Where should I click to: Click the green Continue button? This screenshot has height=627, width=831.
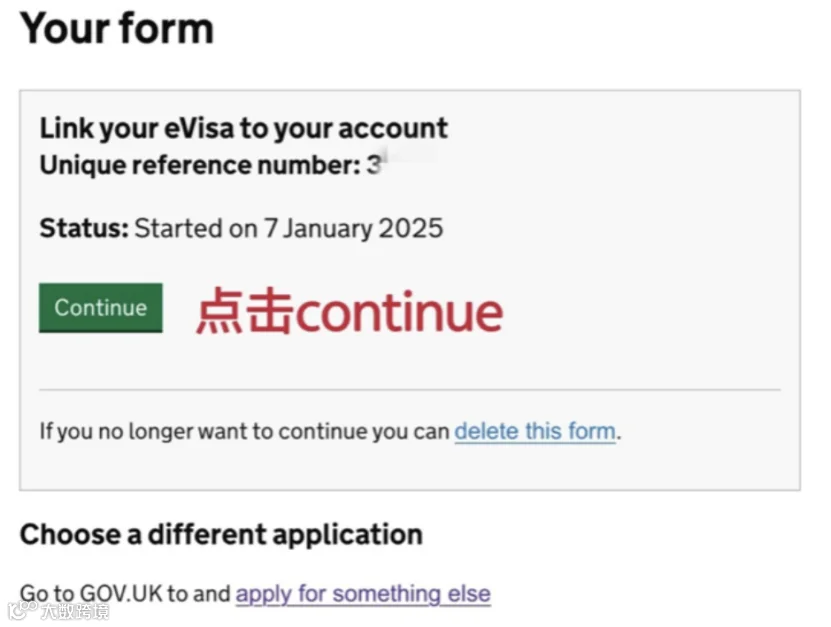pos(101,308)
